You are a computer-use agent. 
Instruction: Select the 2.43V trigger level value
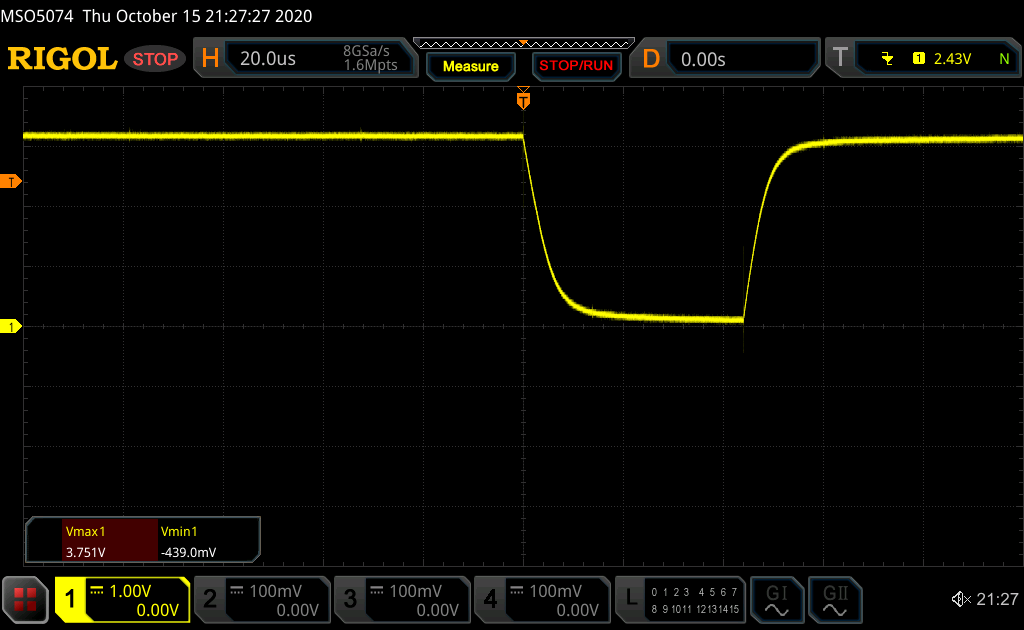tap(952, 59)
